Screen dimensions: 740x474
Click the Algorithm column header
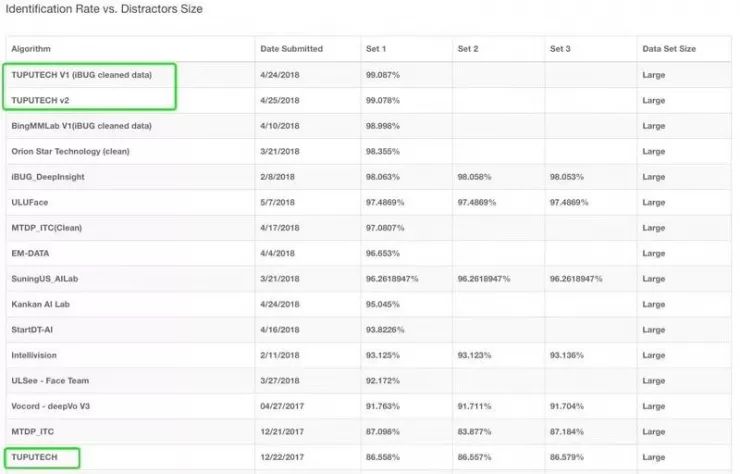pyautogui.click(x=31, y=49)
